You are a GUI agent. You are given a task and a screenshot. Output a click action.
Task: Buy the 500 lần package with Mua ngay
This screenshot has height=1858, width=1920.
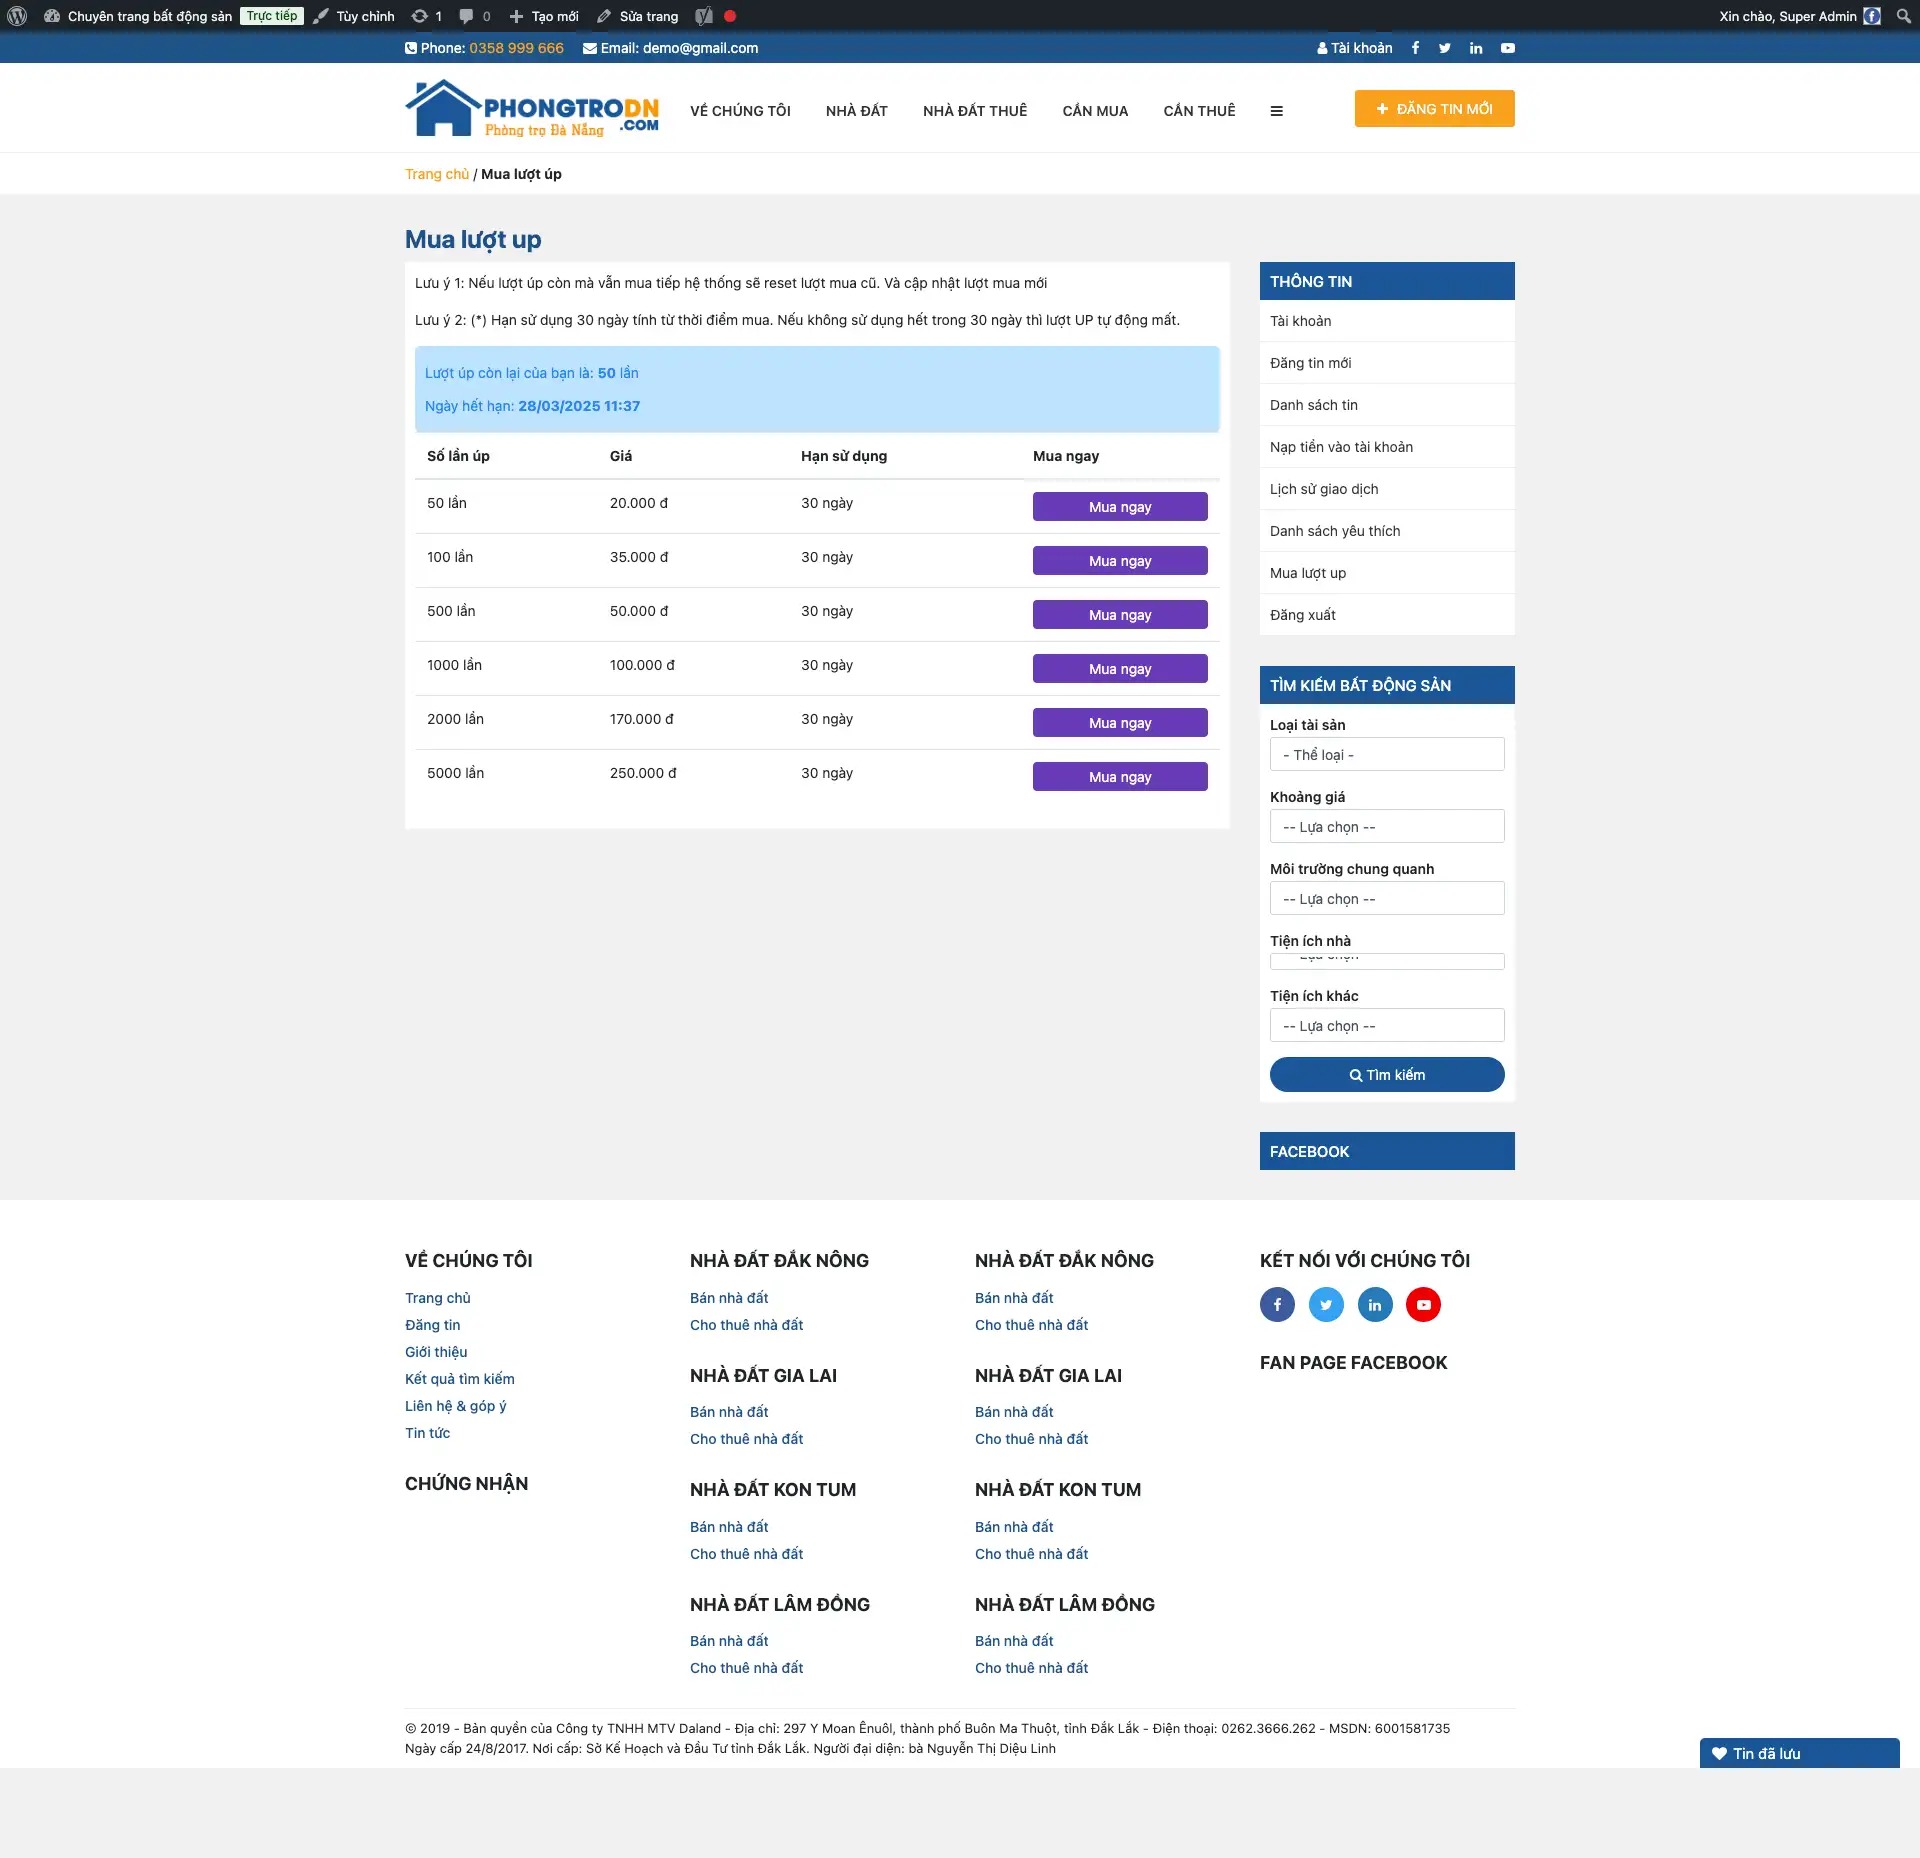point(1119,615)
